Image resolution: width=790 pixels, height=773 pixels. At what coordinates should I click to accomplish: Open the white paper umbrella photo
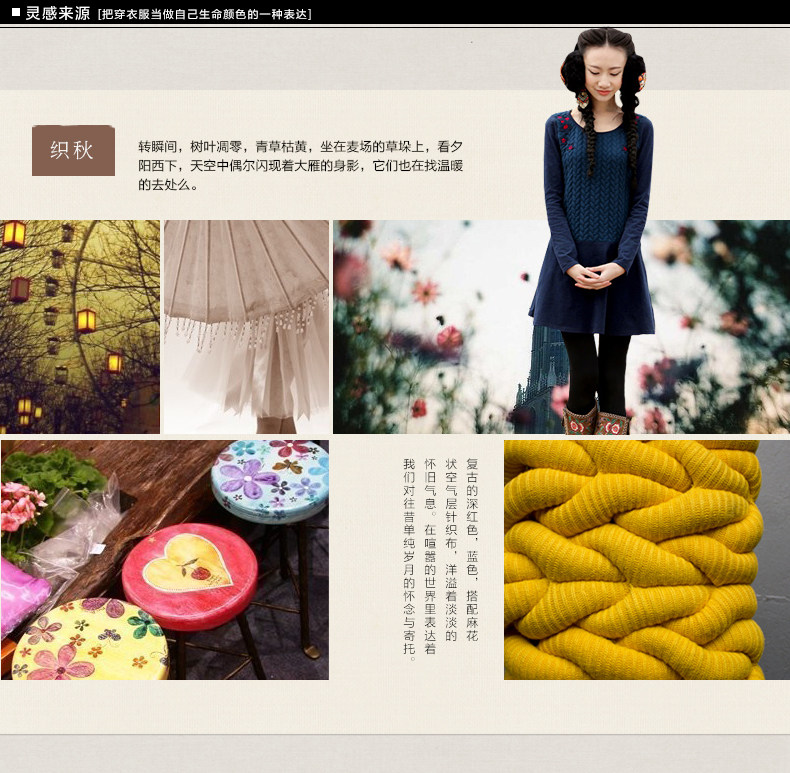point(246,327)
